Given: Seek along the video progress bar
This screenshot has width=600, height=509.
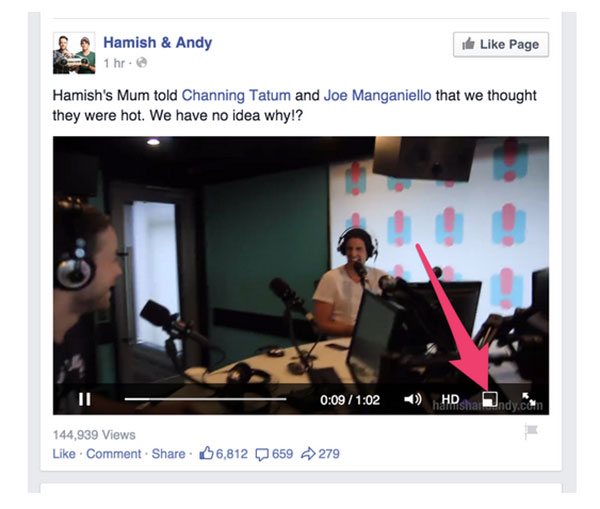Looking at the screenshot, I should [205, 399].
